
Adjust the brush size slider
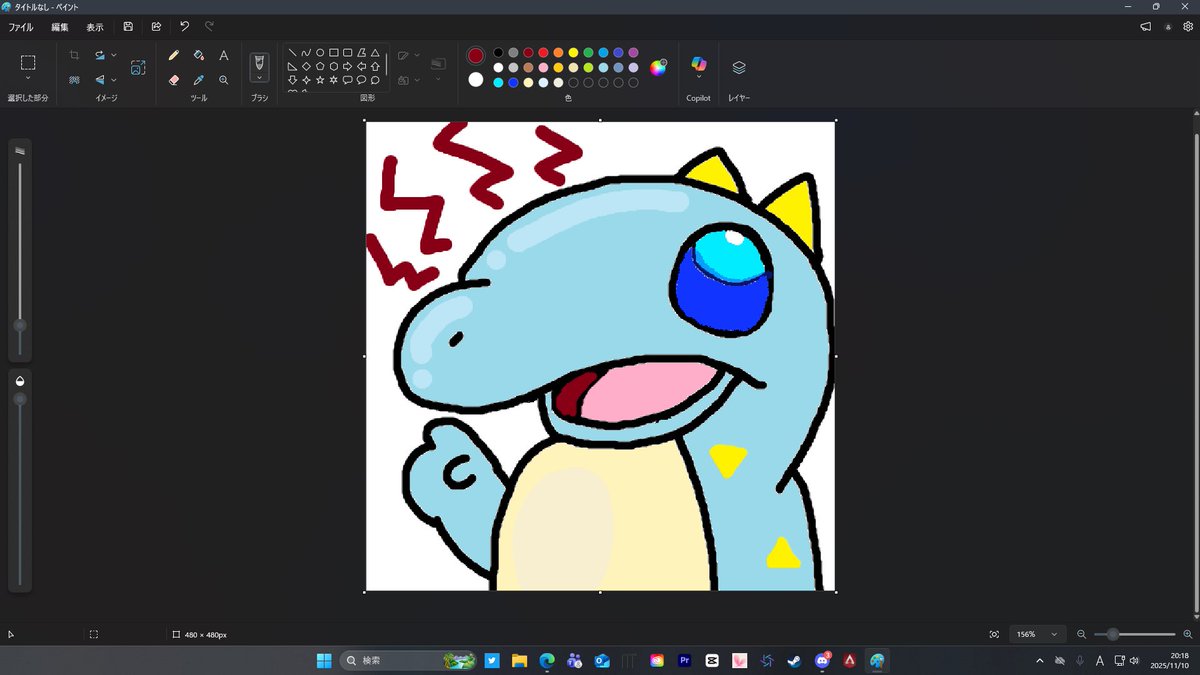[19, 325]
